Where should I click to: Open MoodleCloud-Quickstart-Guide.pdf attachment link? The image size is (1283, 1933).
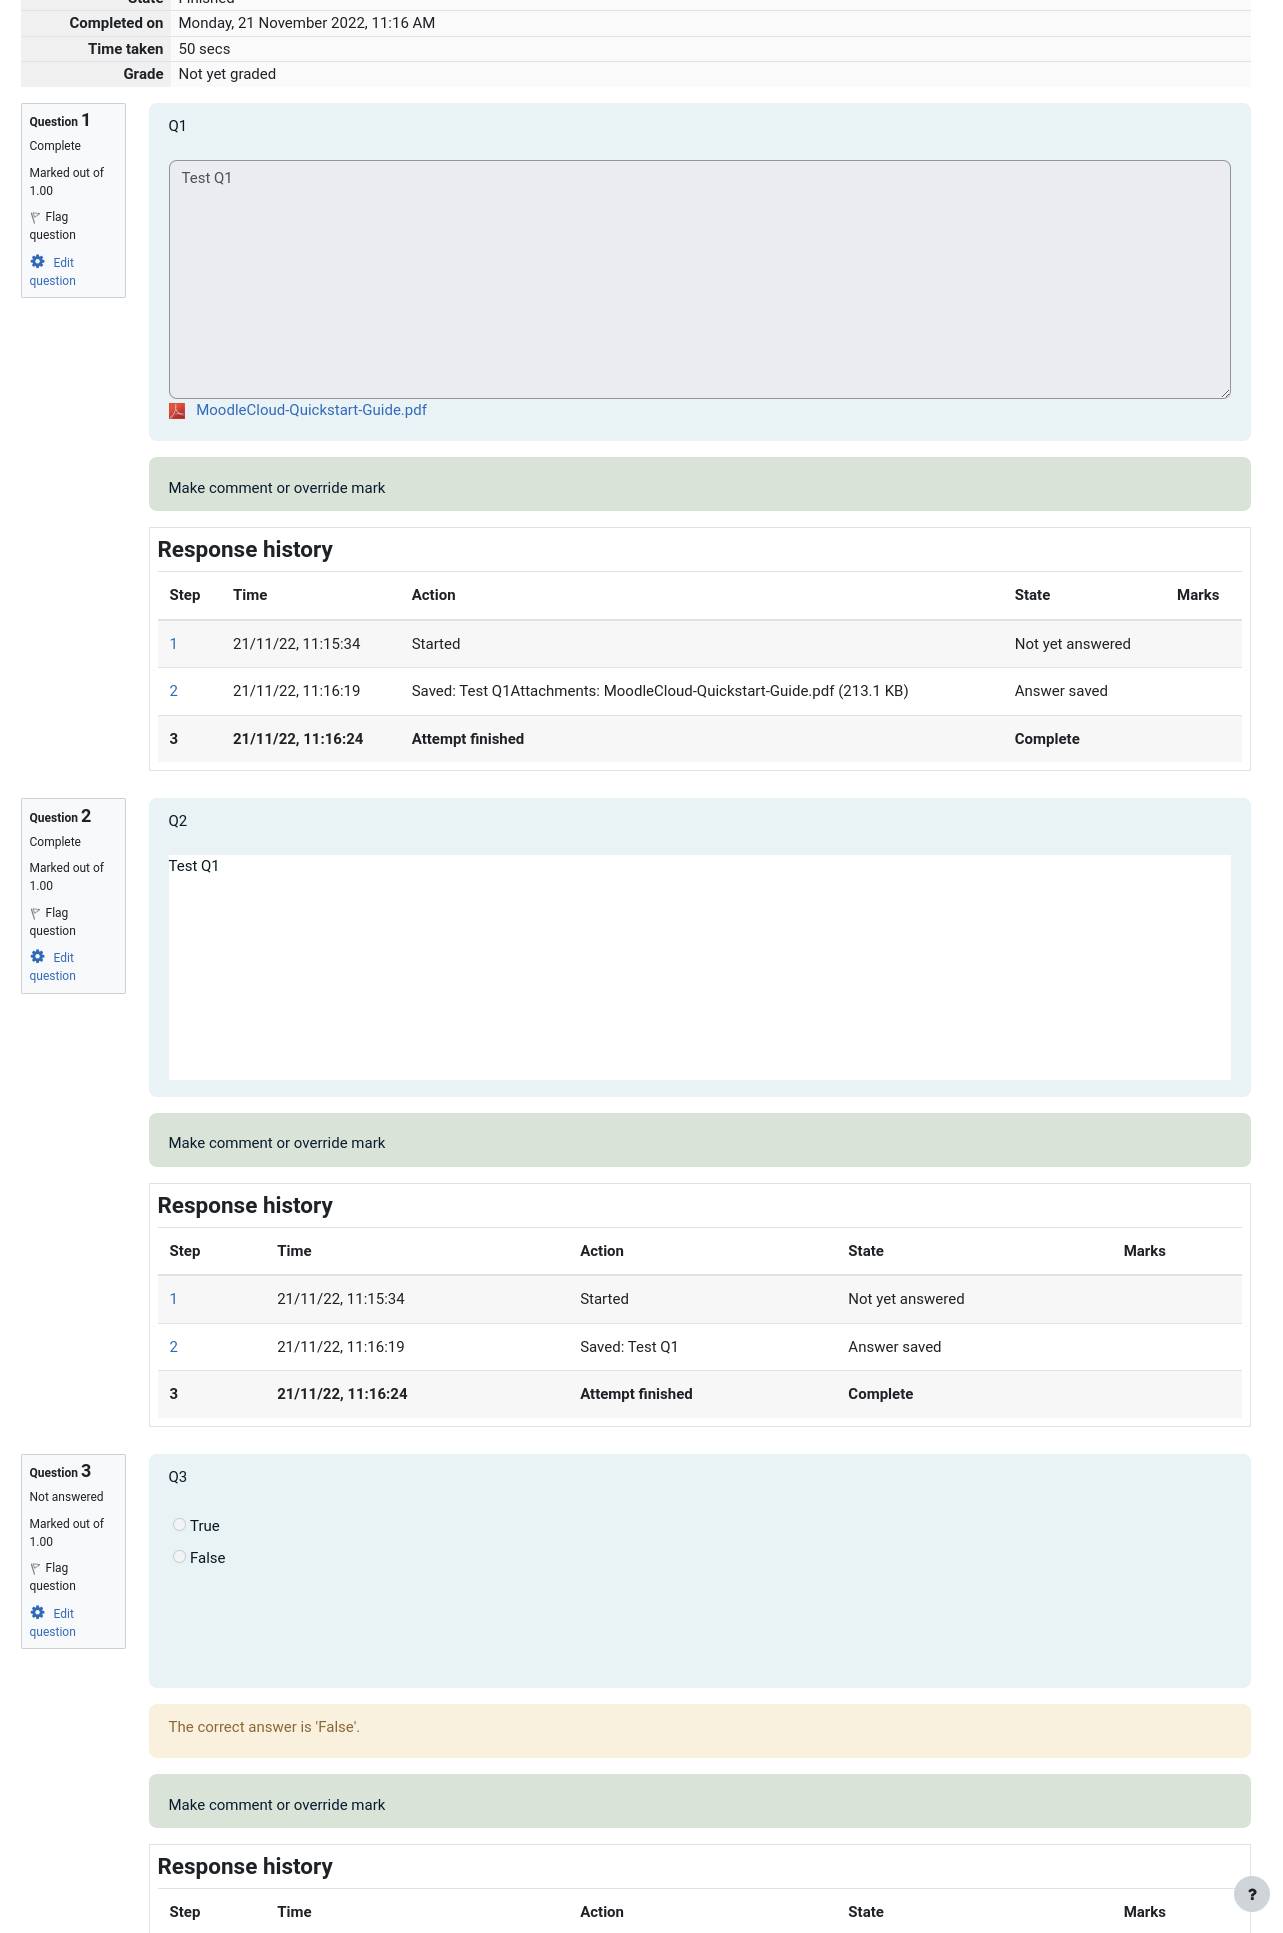point(311,410)
